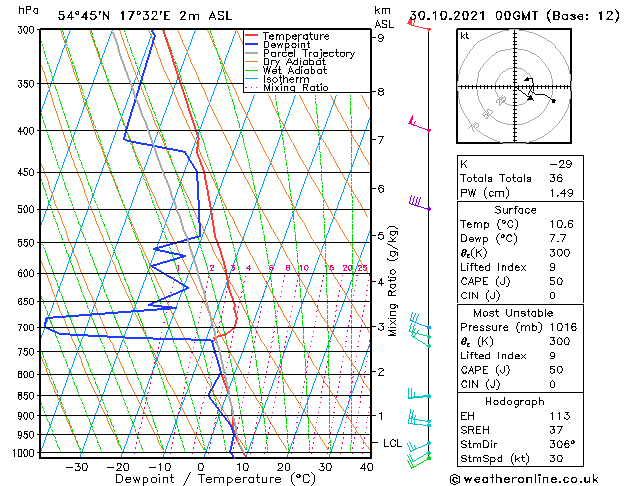Image resolution: width=629 pixels, height=486 pixels.
Task: Click the date and time header text
Action: point(515,16)
